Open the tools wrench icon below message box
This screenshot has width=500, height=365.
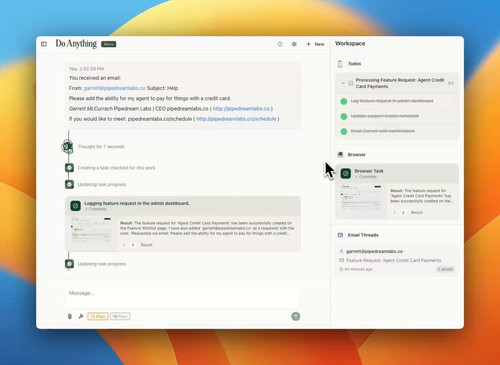coord(81,316)
